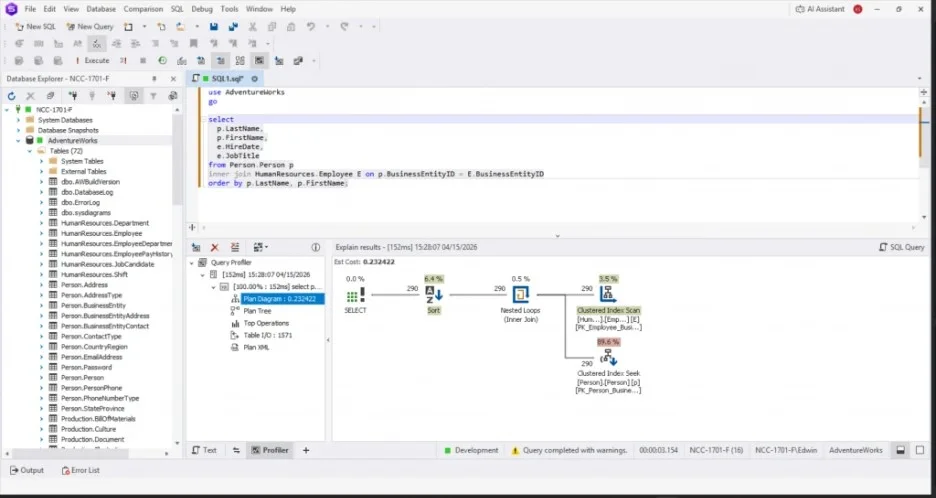
Task: Refresh the Database Explorer
Action: [x=11, y=96]
